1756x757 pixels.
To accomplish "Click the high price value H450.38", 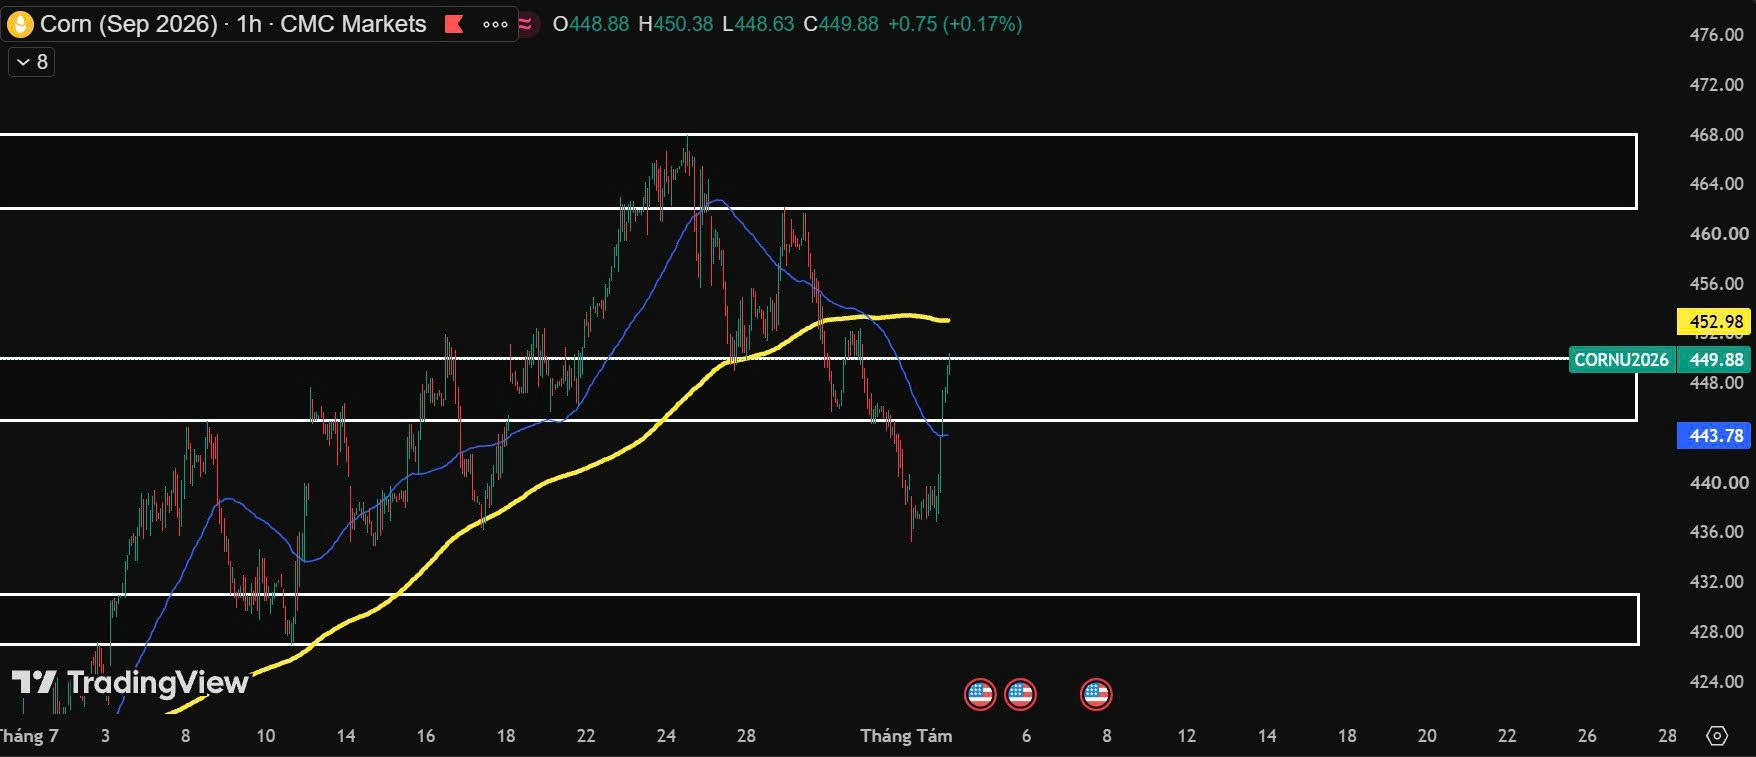I will click(676, 24).
